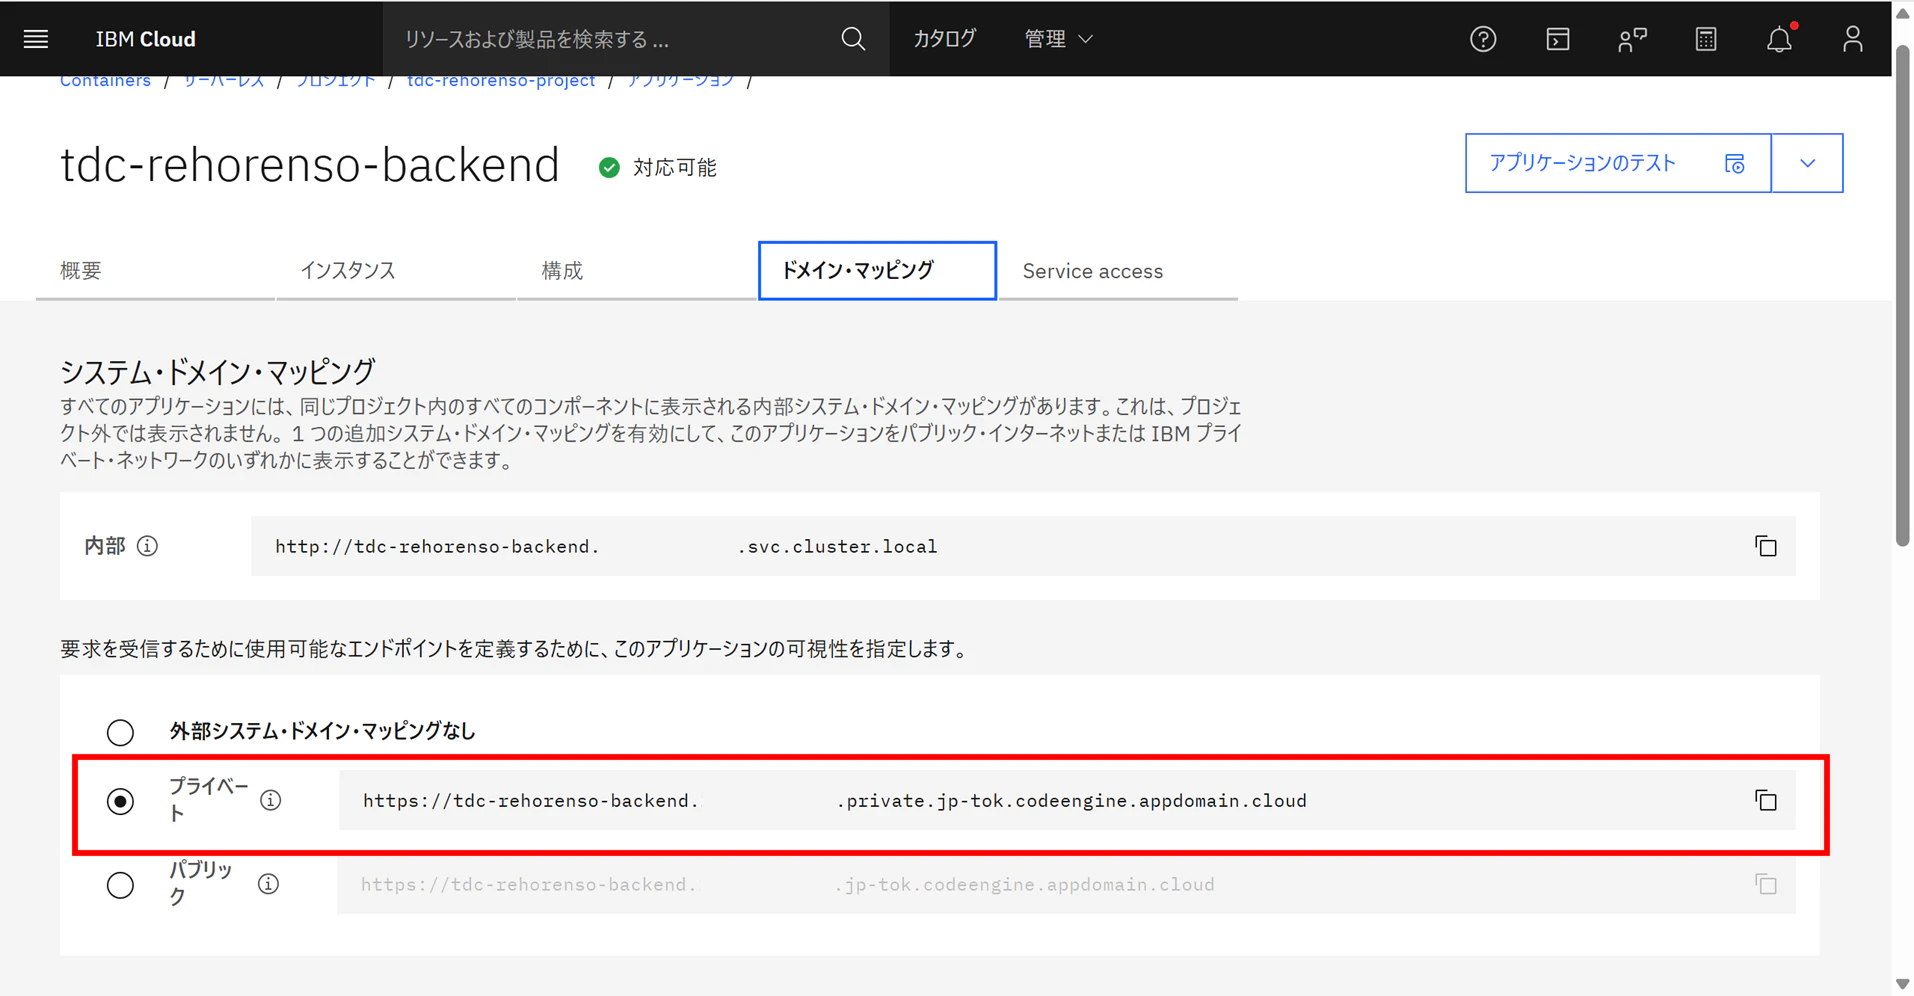
Task: Click the scrollbar down arrow
Action: coord(1903,984)
